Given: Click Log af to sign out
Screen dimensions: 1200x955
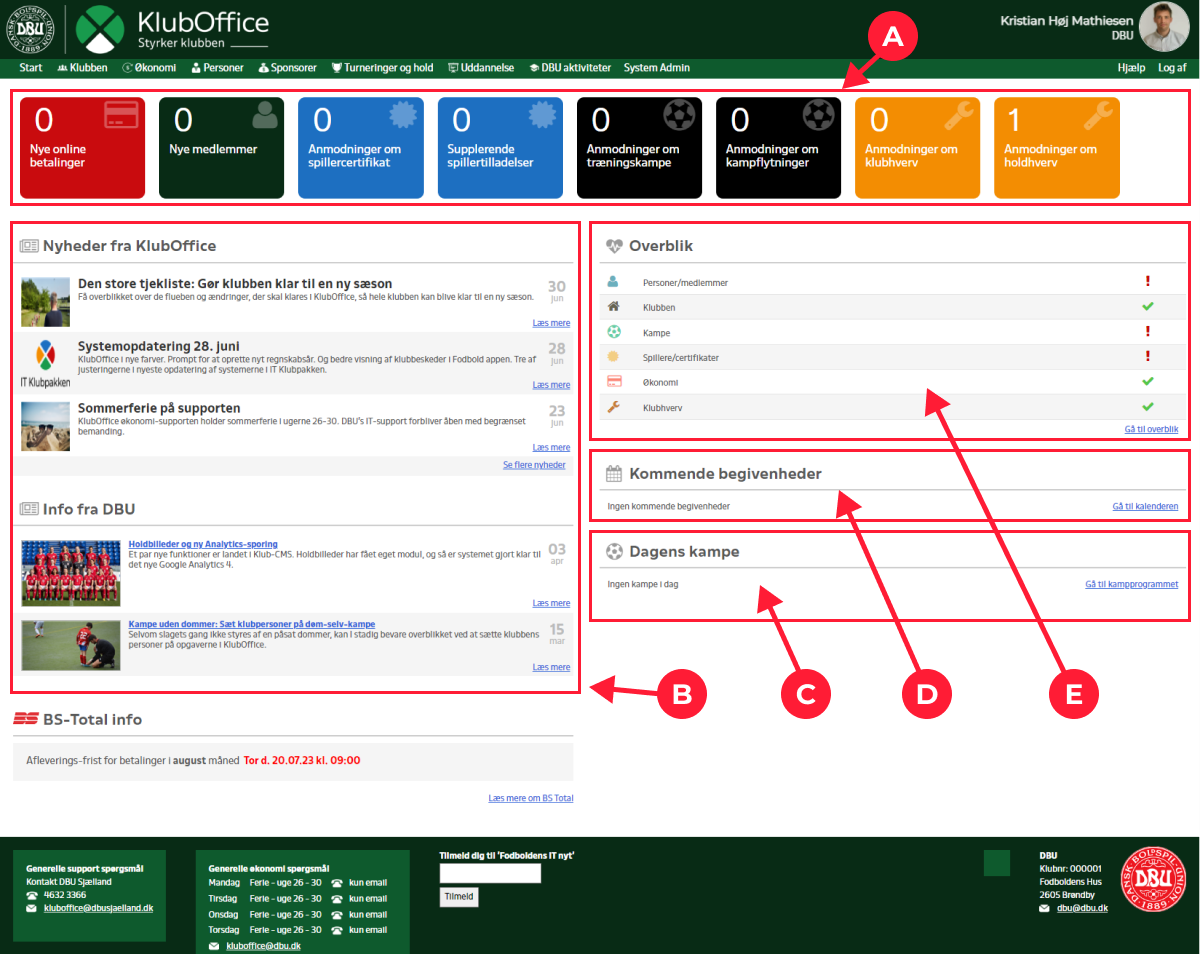Looking at the screenshot, I should pyautogui.click(x=1172, y=68).
